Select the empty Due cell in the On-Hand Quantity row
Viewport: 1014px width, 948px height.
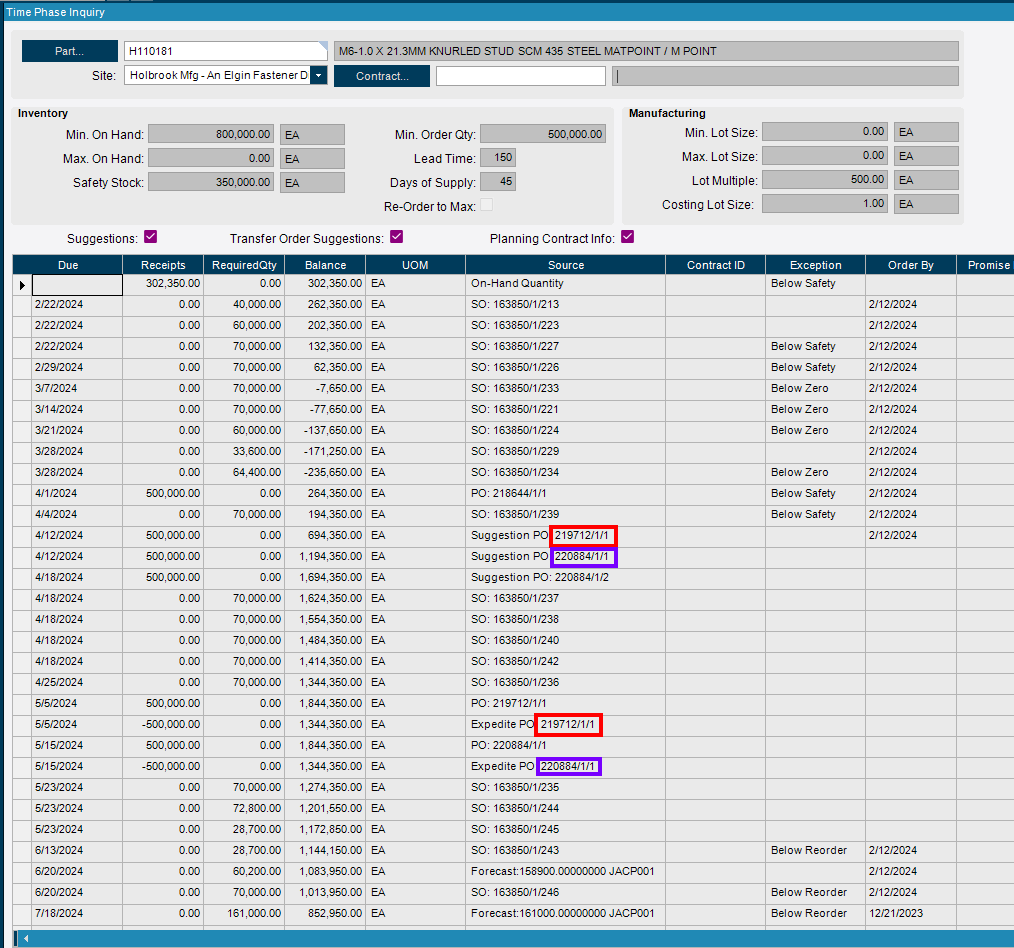(x=78, y=285)
